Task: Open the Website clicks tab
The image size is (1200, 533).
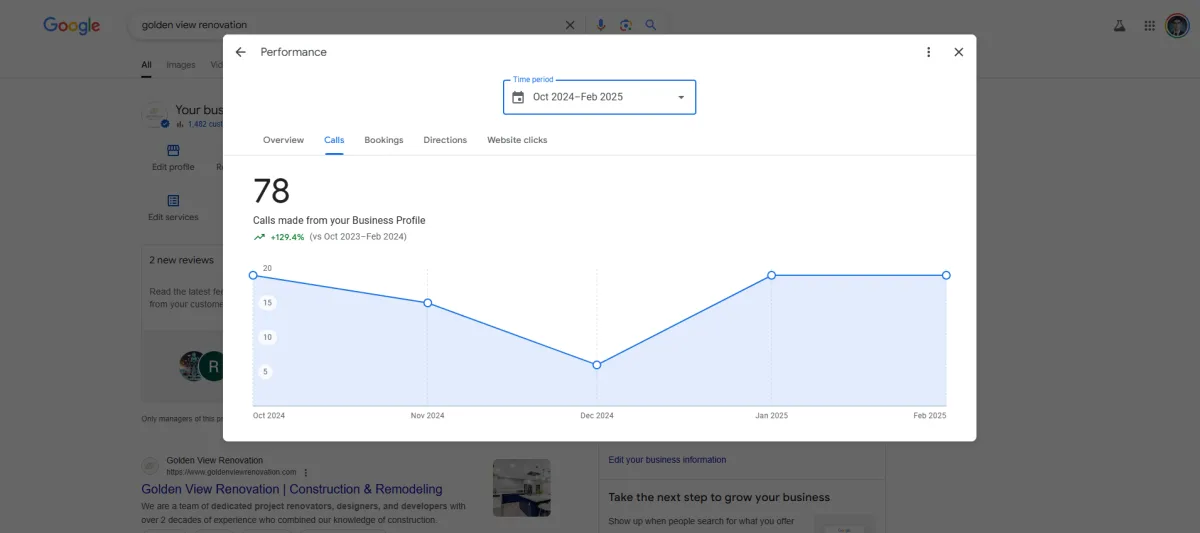Action: pyautogui.click(x=517, y=140)
